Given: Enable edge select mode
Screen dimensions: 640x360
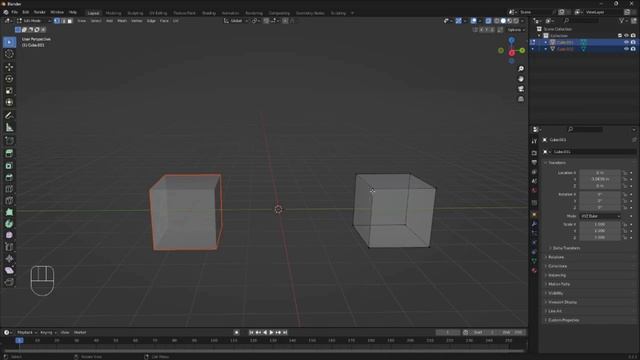Looking at the screenshot, I should [x=63, y=21].
